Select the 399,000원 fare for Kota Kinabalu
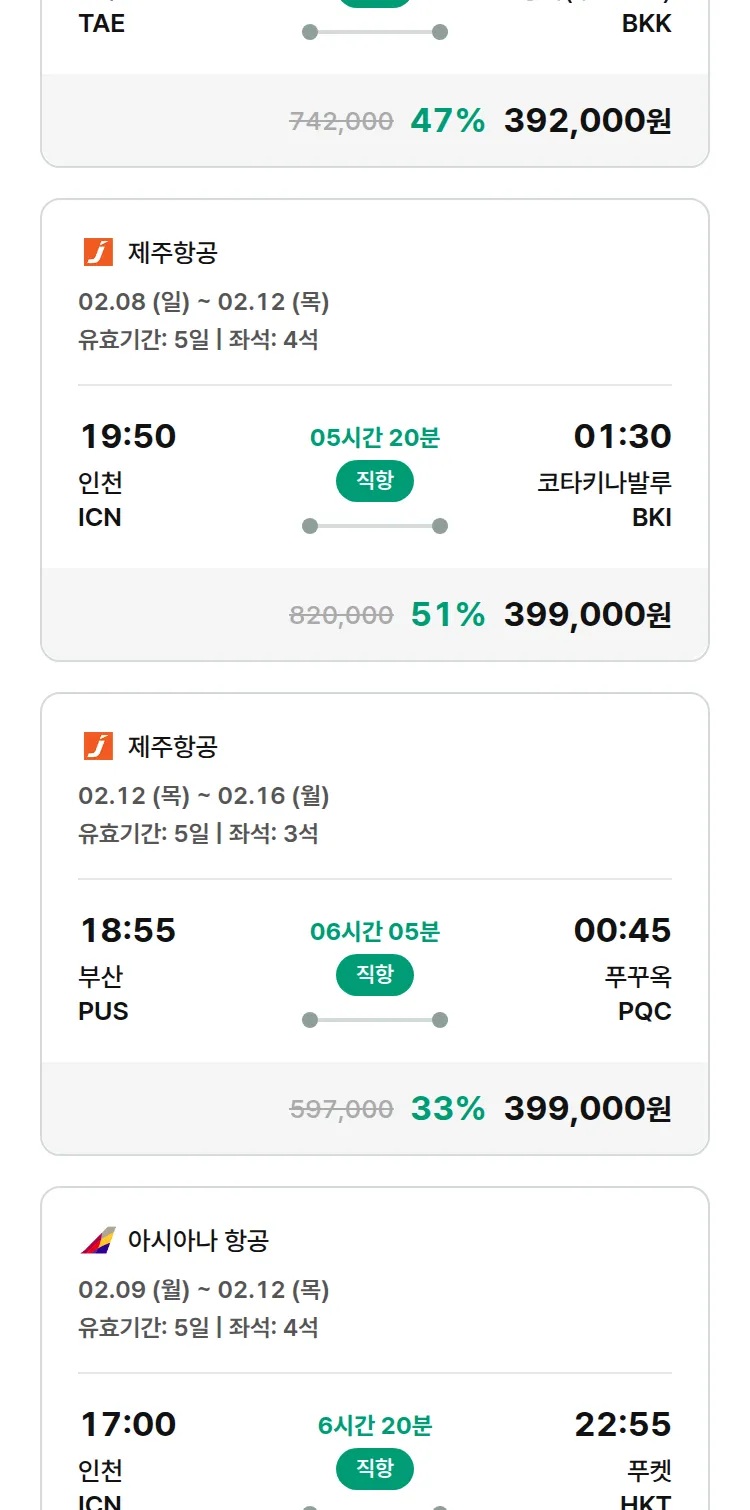Screen dimensions: 750x1510 (x=587, y=615)
